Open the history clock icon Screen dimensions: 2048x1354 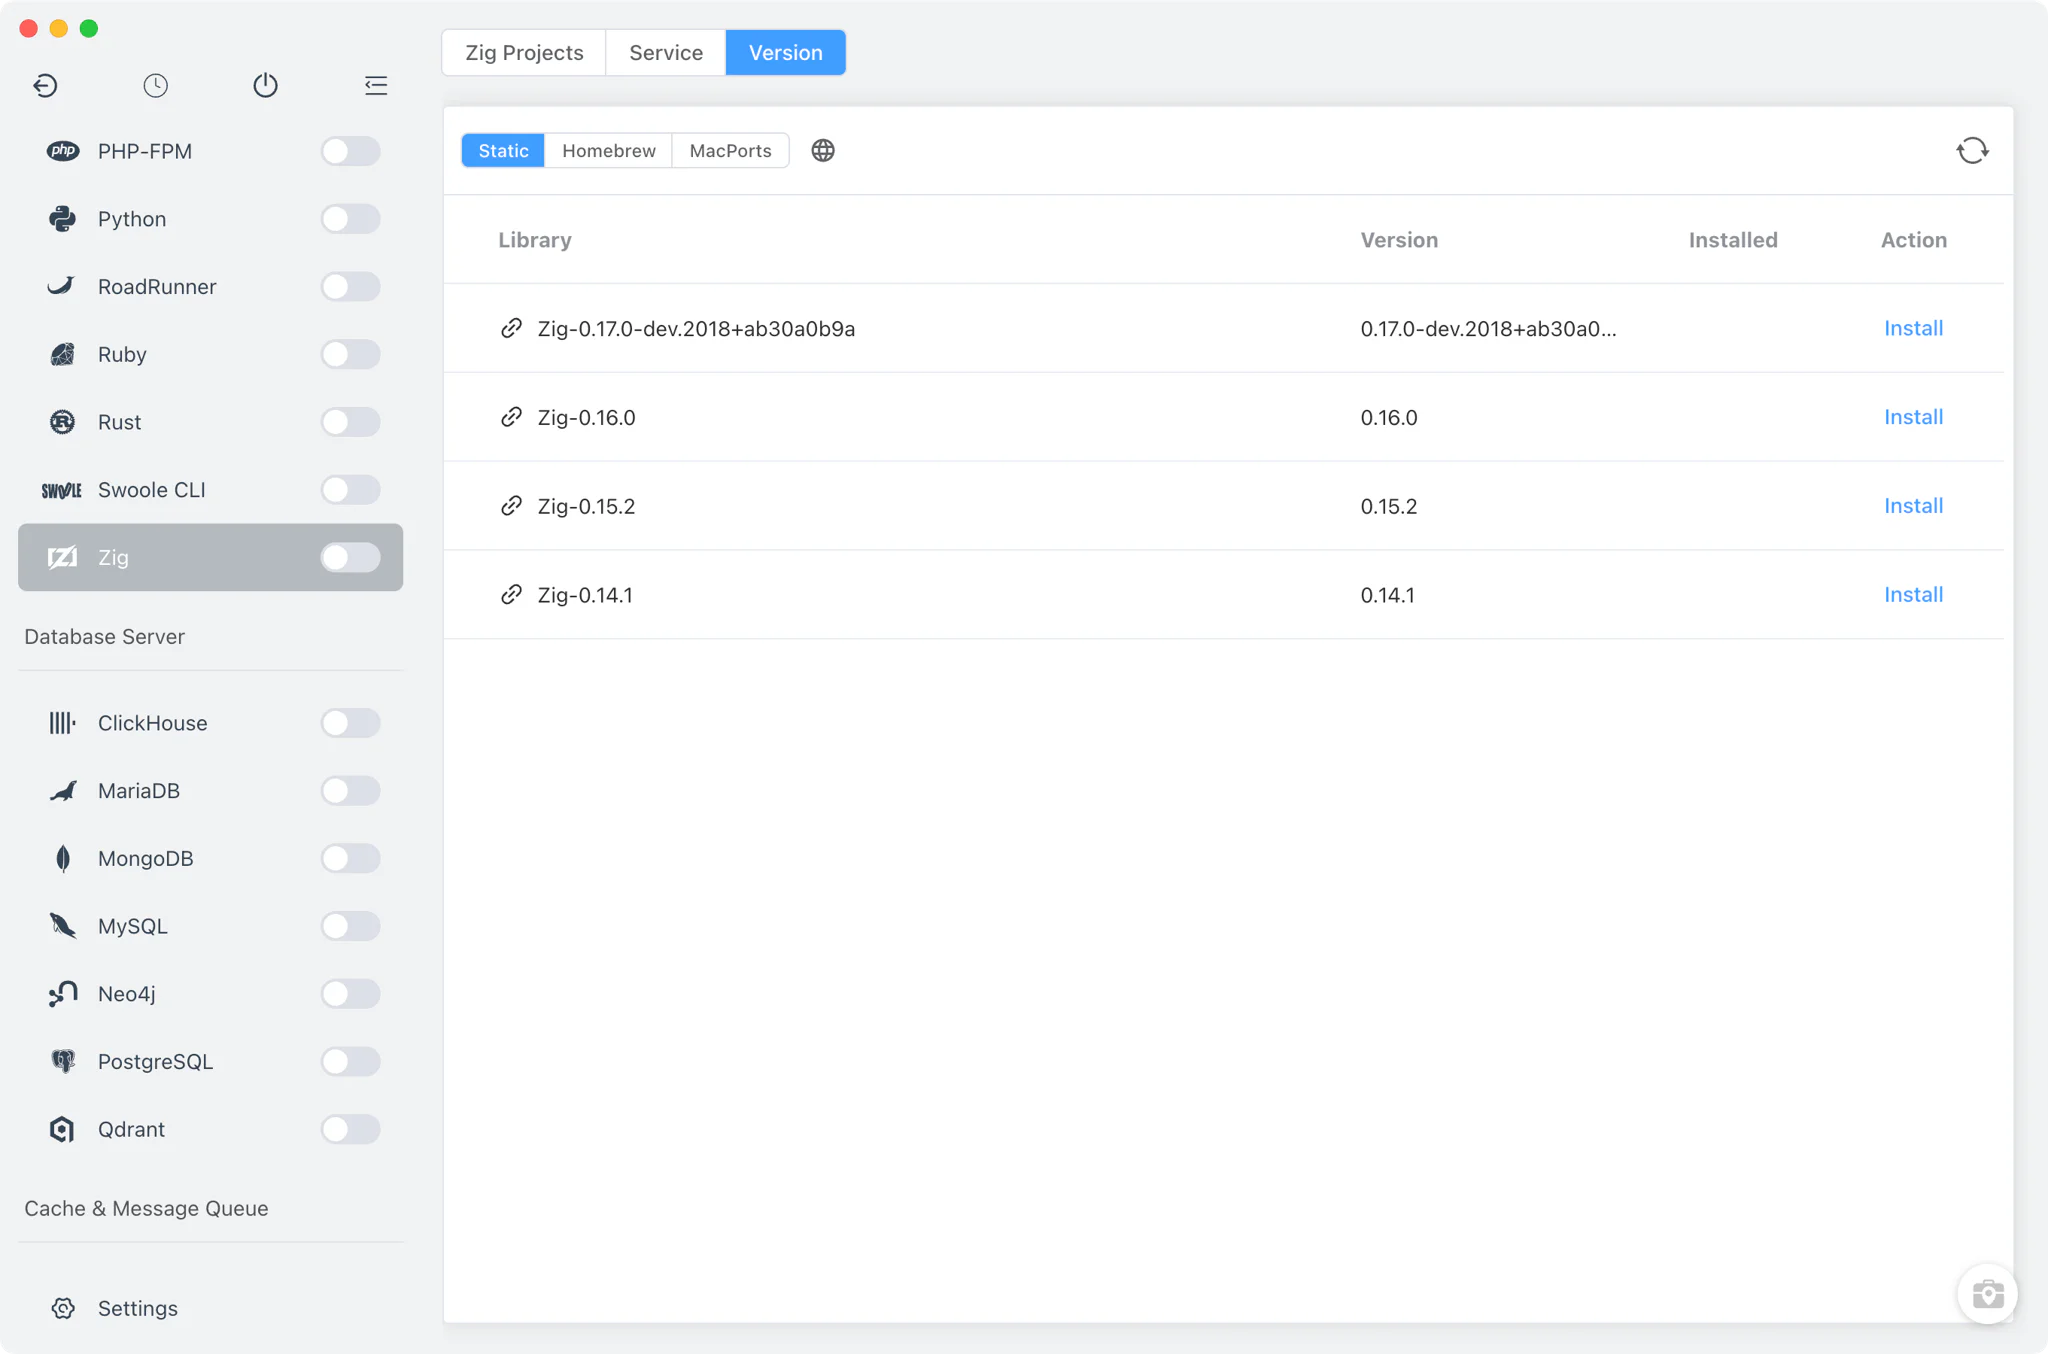pyautogui.click(x=155, y=85)
